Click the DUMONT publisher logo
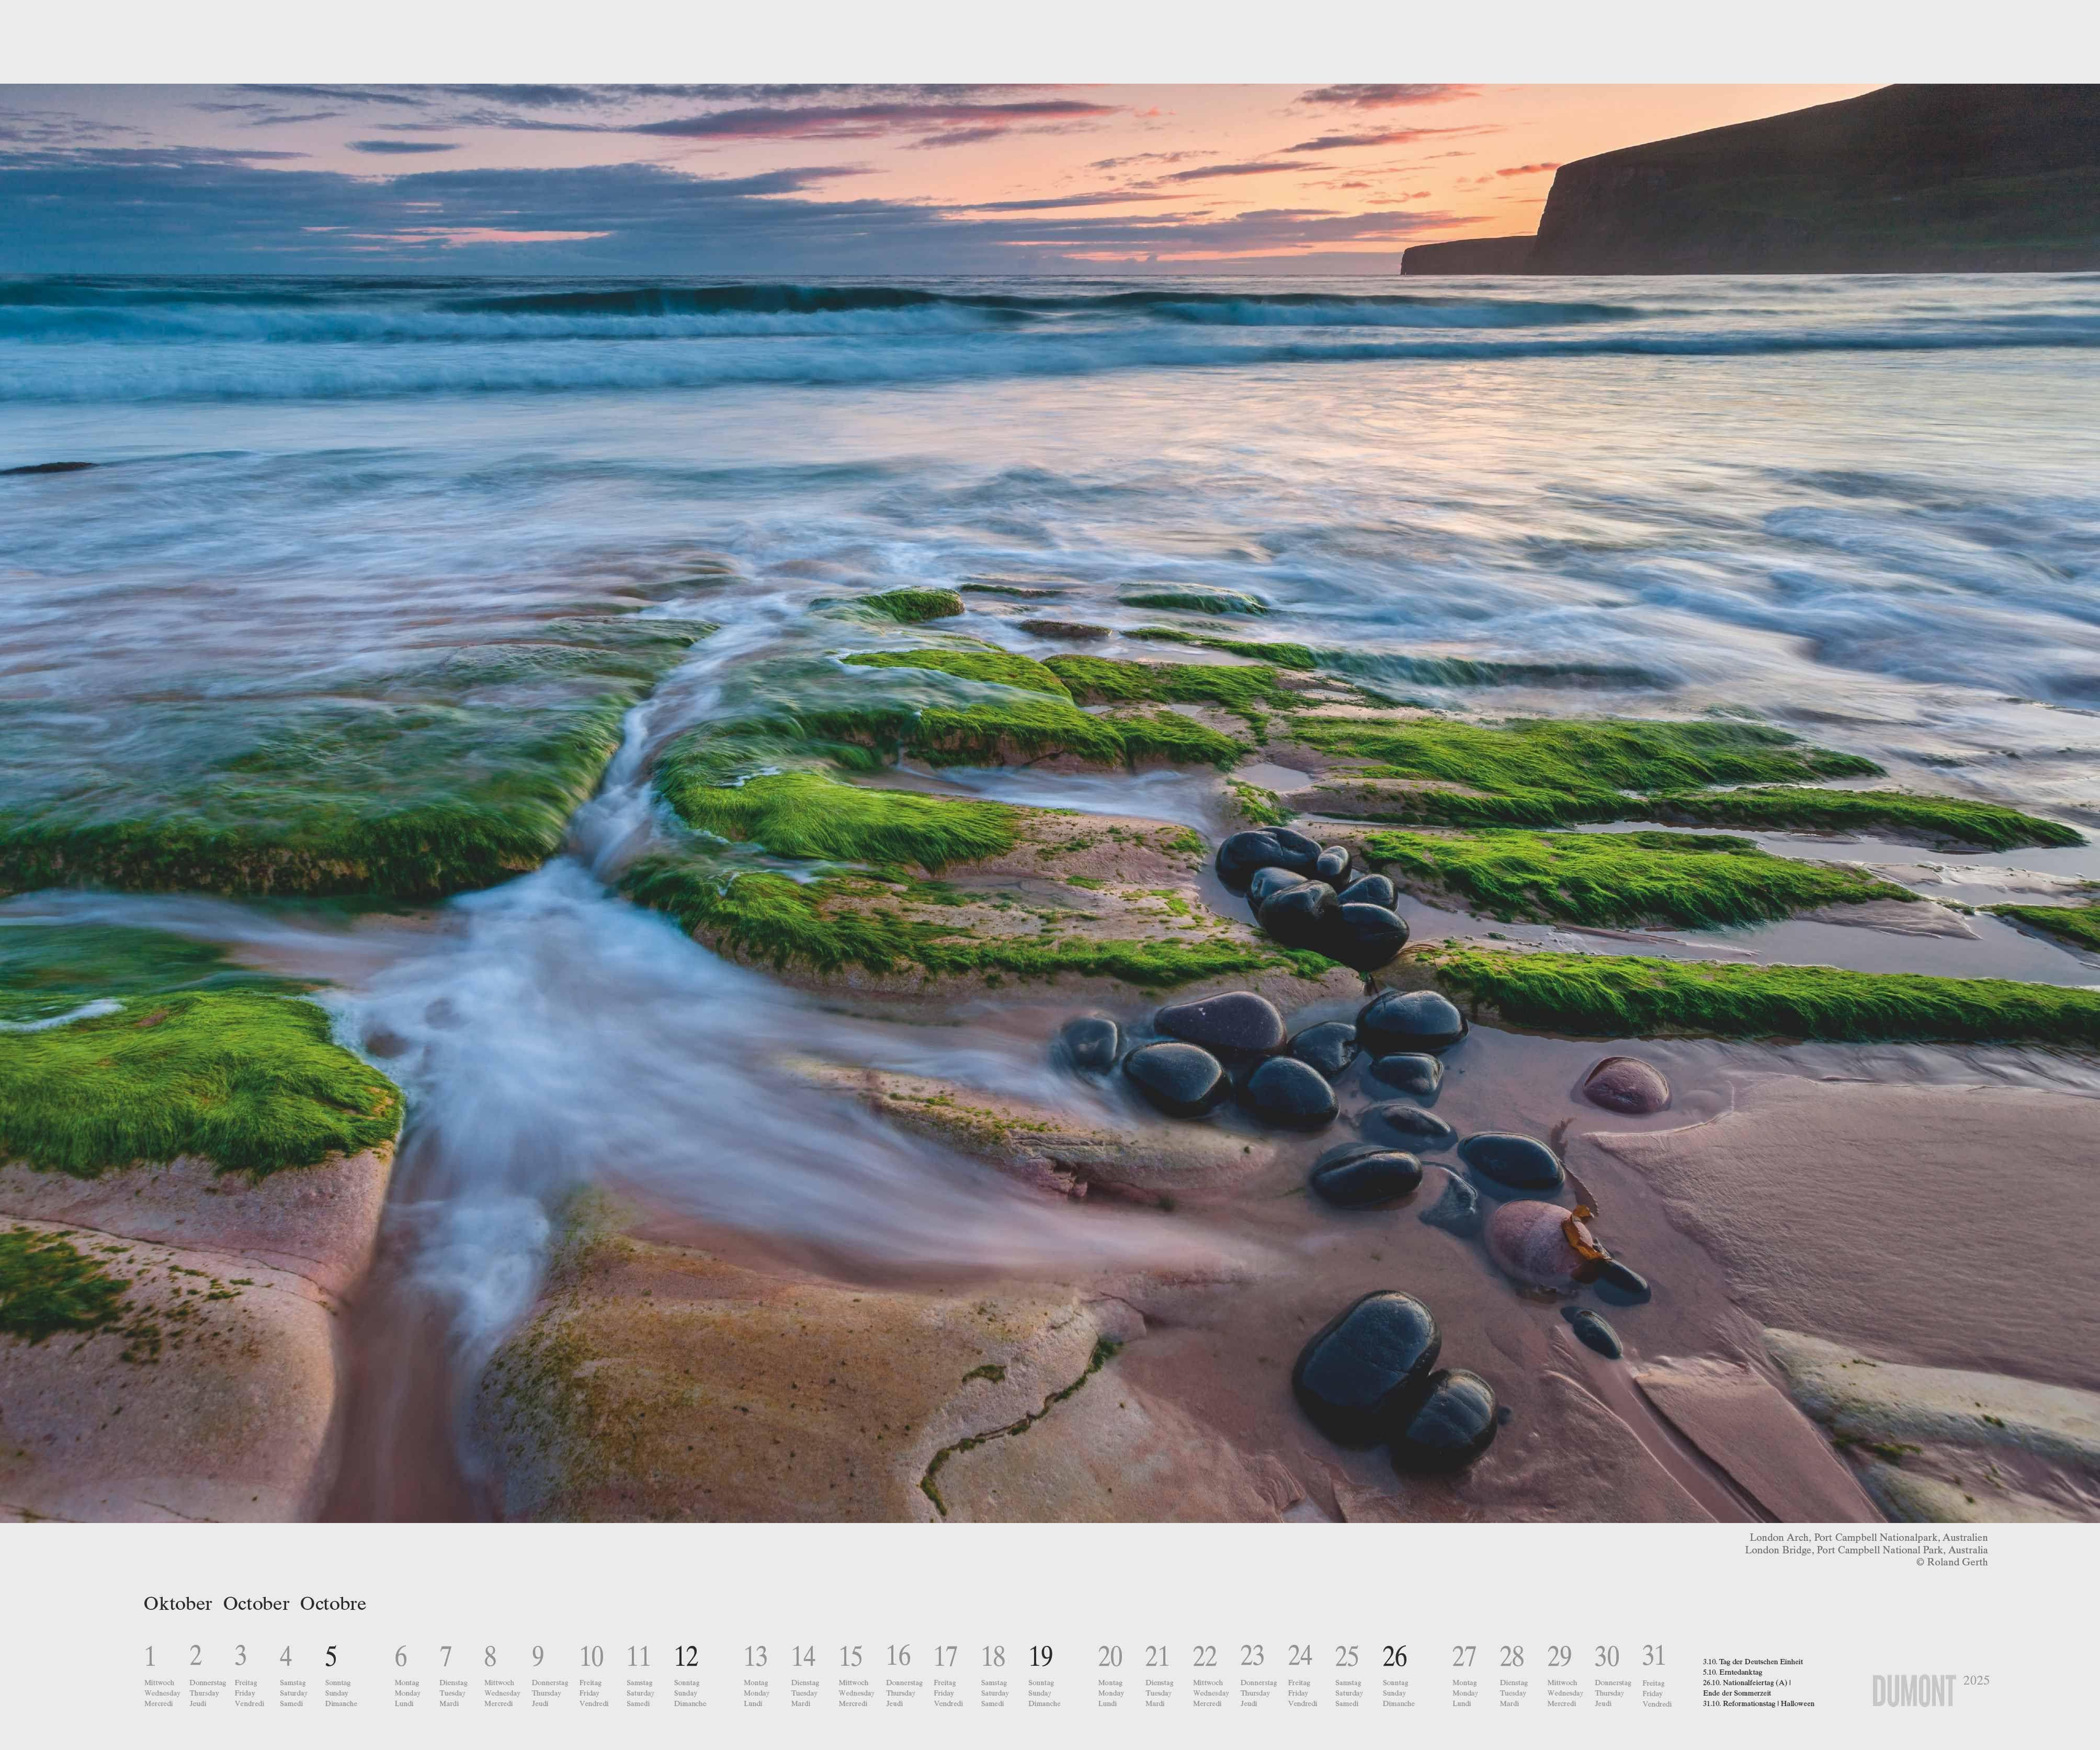The height and width of the screenshot is (1750, 2100). pos(1913,1691)
